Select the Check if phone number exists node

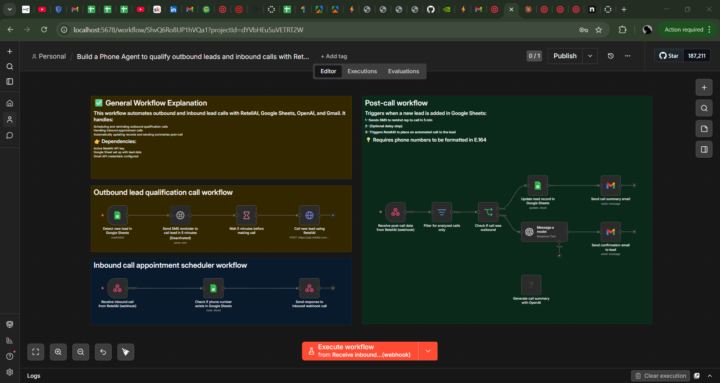click(x=213, y=288)
